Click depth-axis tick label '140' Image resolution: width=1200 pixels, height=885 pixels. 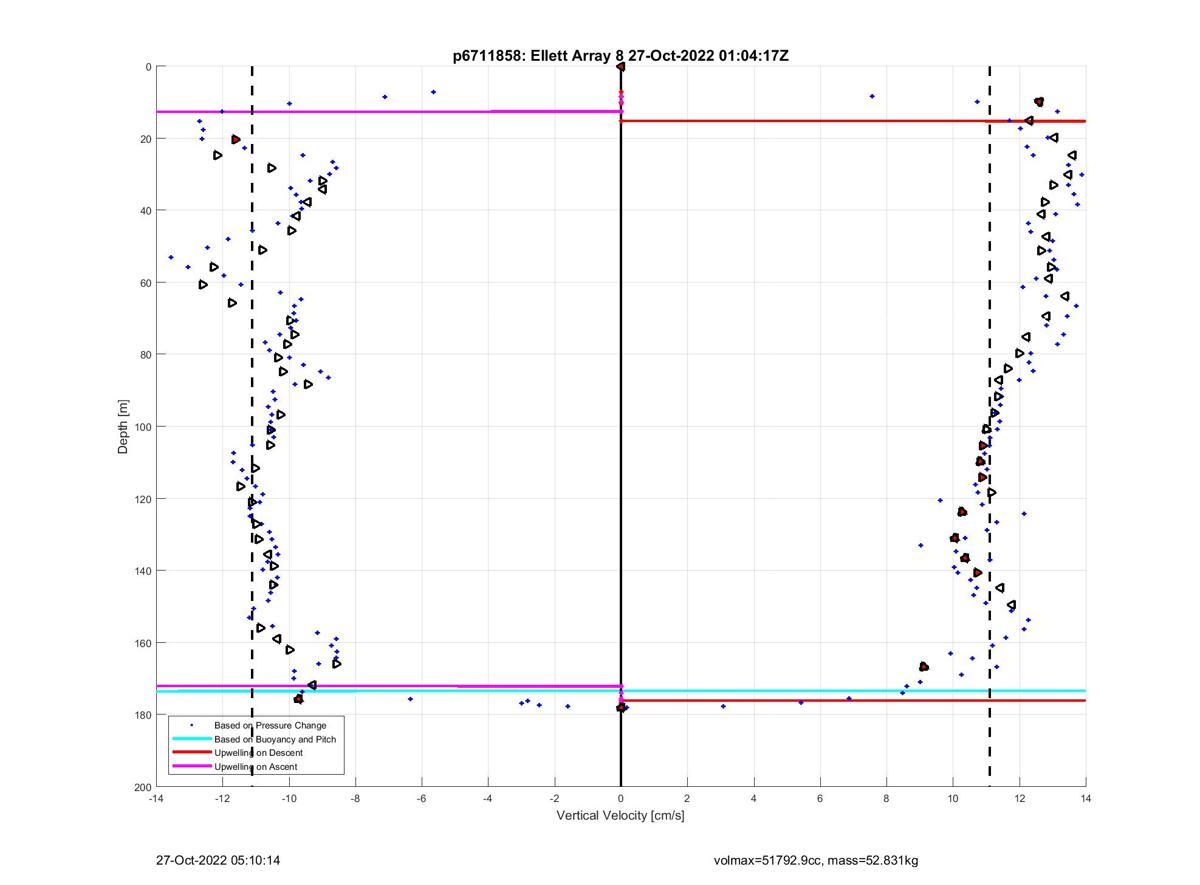[142, 571]
